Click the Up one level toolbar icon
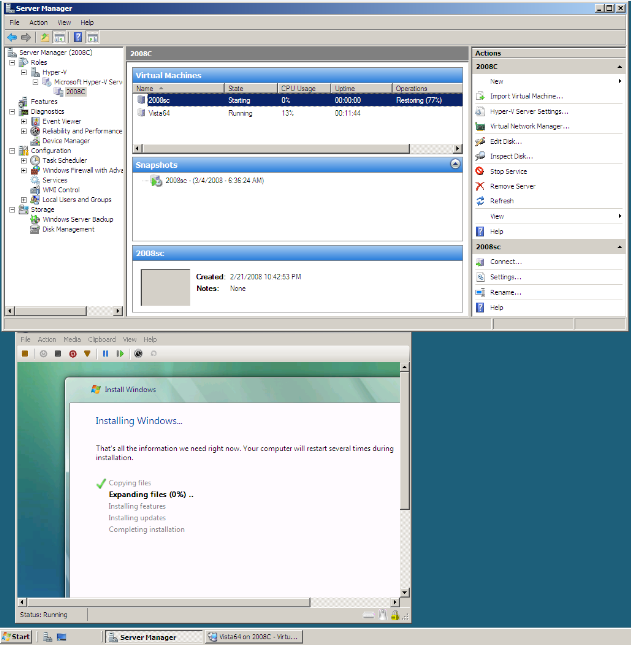The height and width of the screenshot is (645, 631). pos(44,37)
